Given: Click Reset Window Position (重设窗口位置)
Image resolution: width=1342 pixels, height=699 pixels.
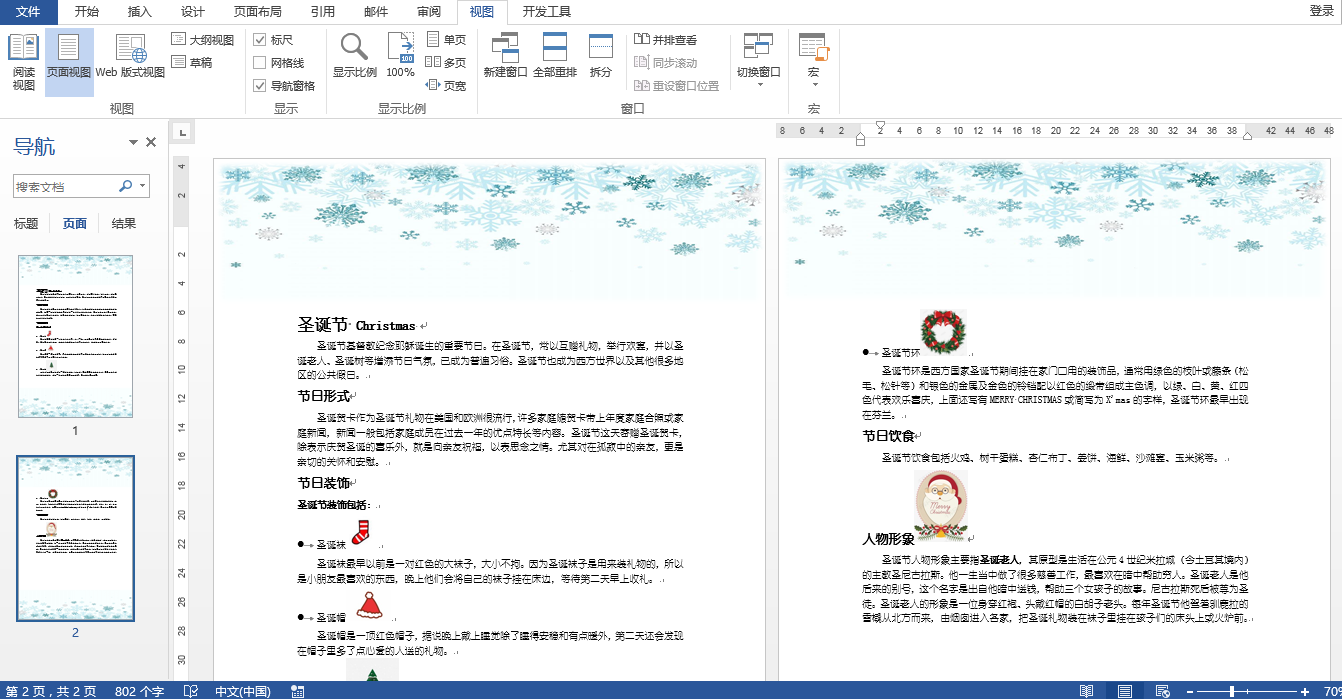Looking at the screenshot, I should [677, 86].
